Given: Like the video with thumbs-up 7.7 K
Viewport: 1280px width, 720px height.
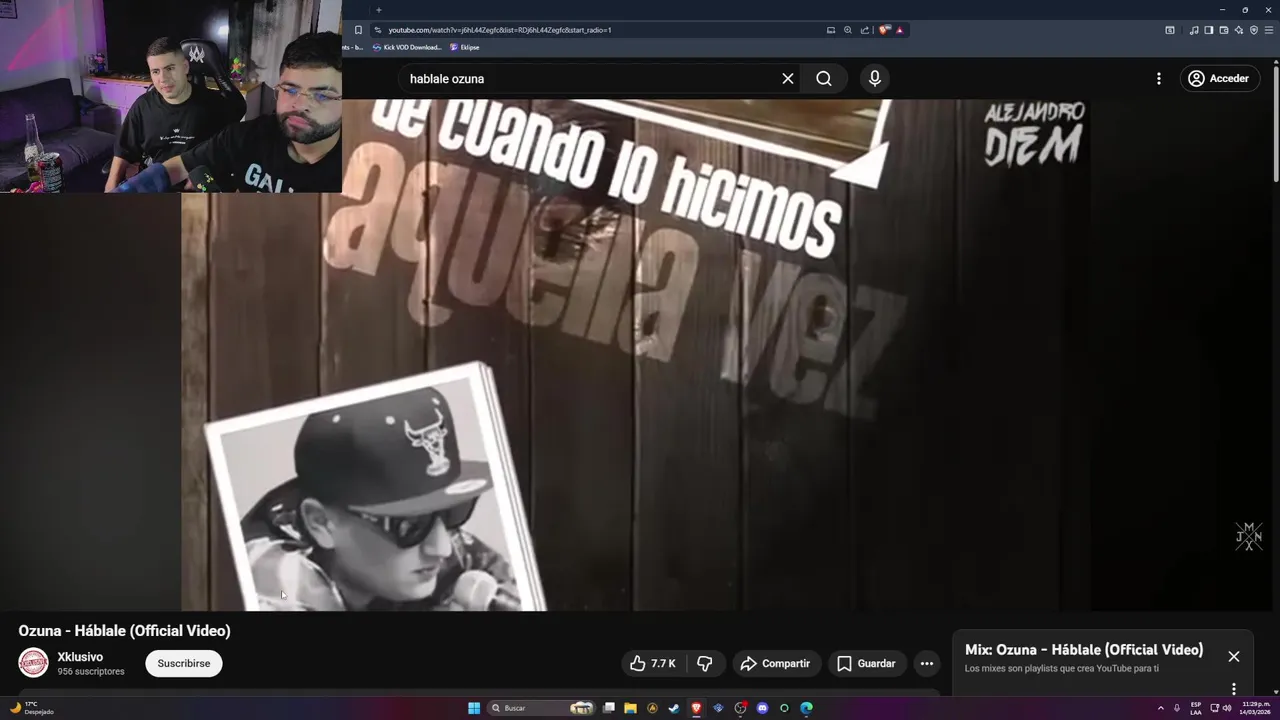Looking at the screenshot, I should click(653, 663).
